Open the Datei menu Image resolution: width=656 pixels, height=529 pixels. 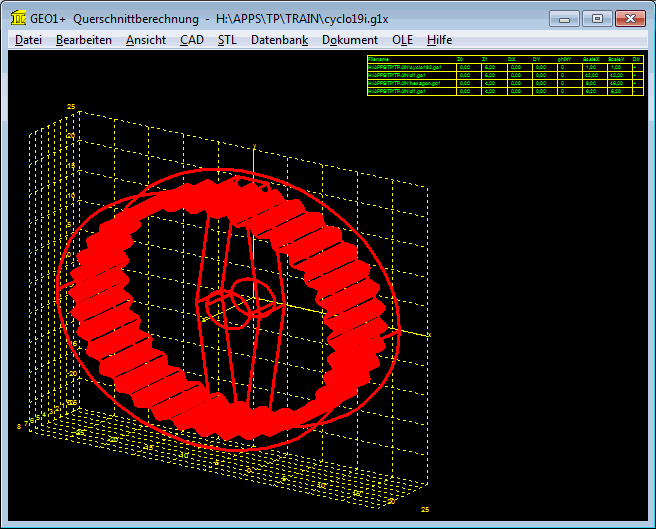pos(28,40)
